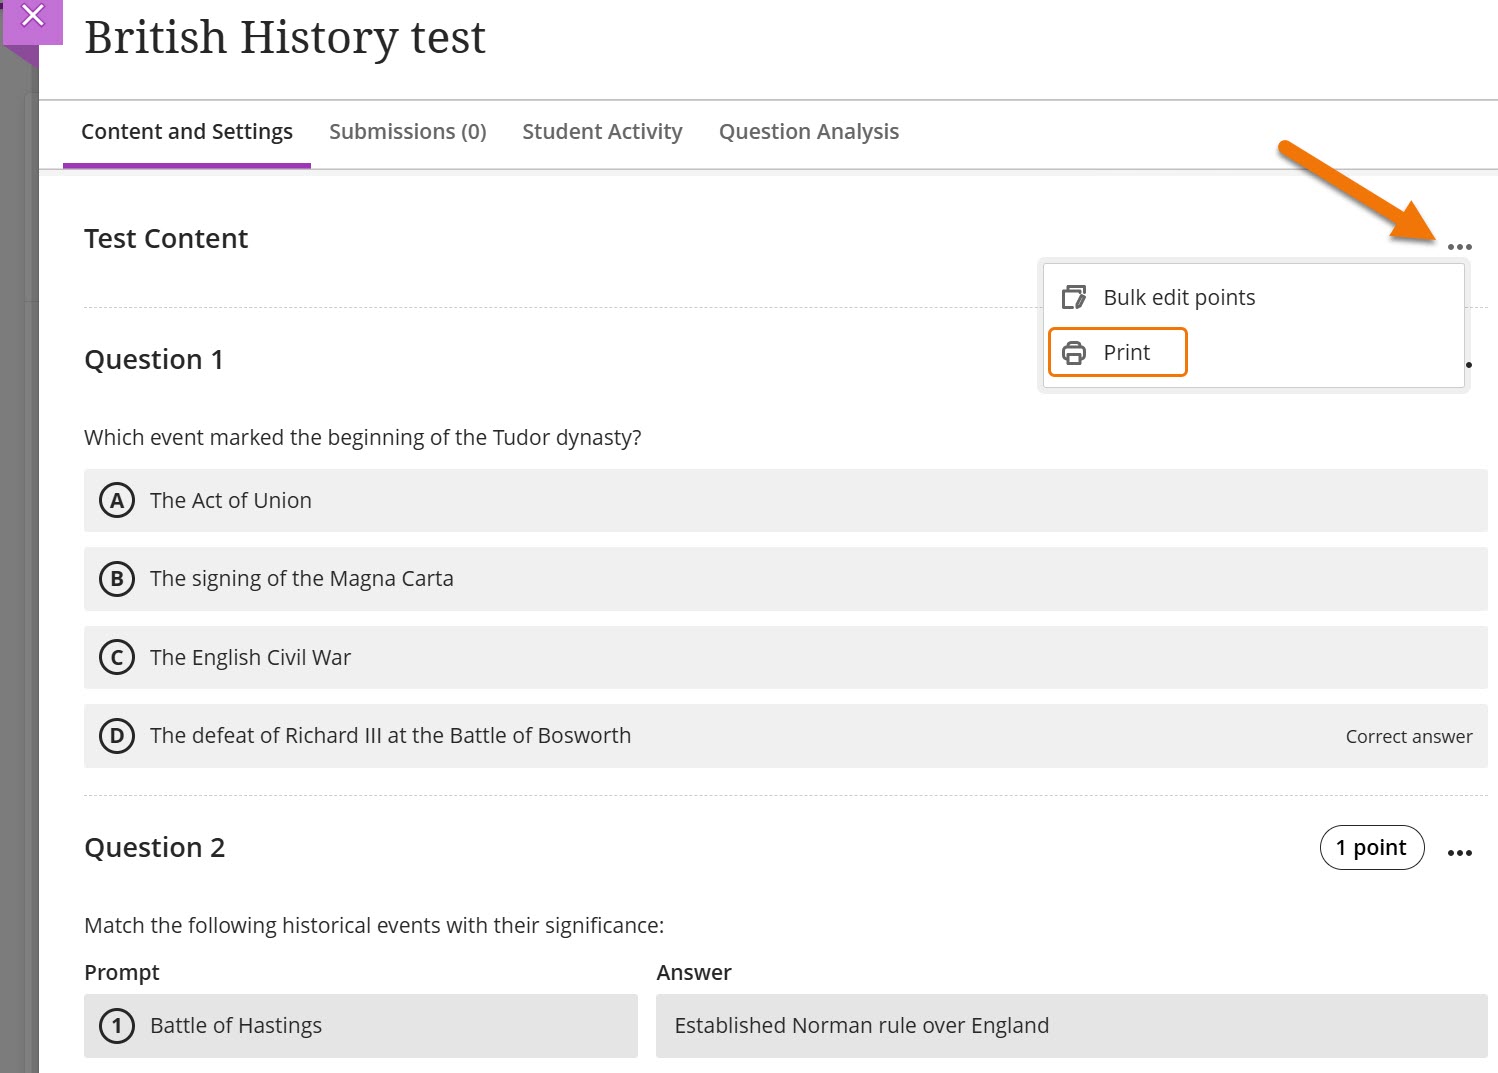Click the printer icon beside Print
This screenshot has height=1073, width=1498.
(1074, 352)
